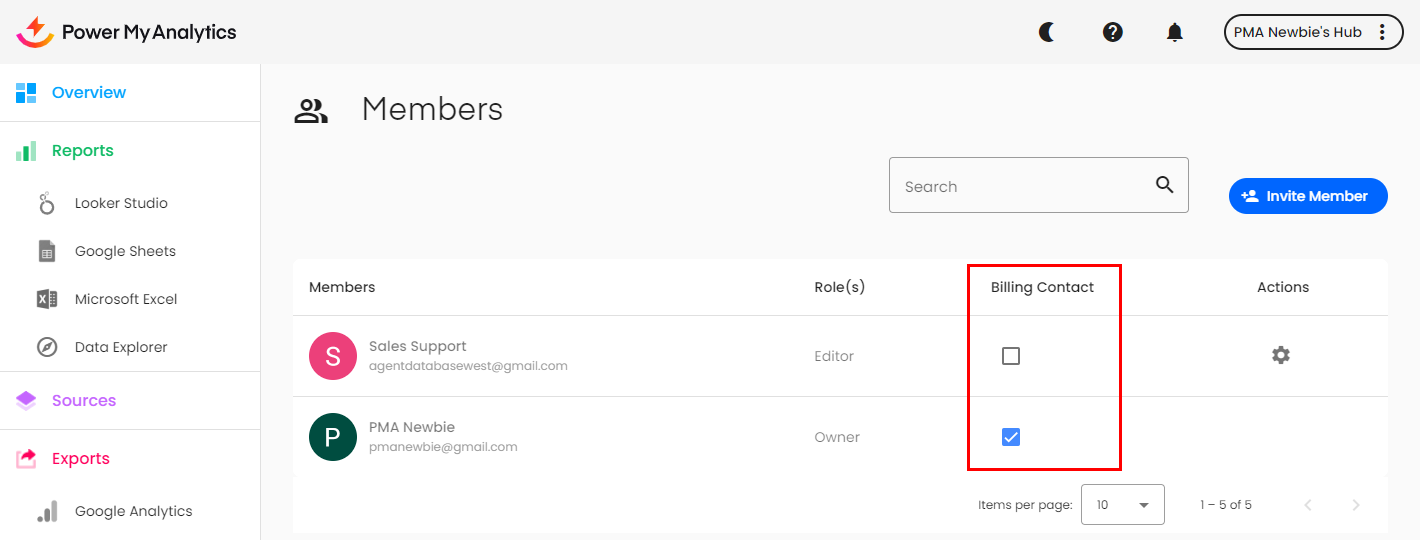Open the Overview section

89,92
